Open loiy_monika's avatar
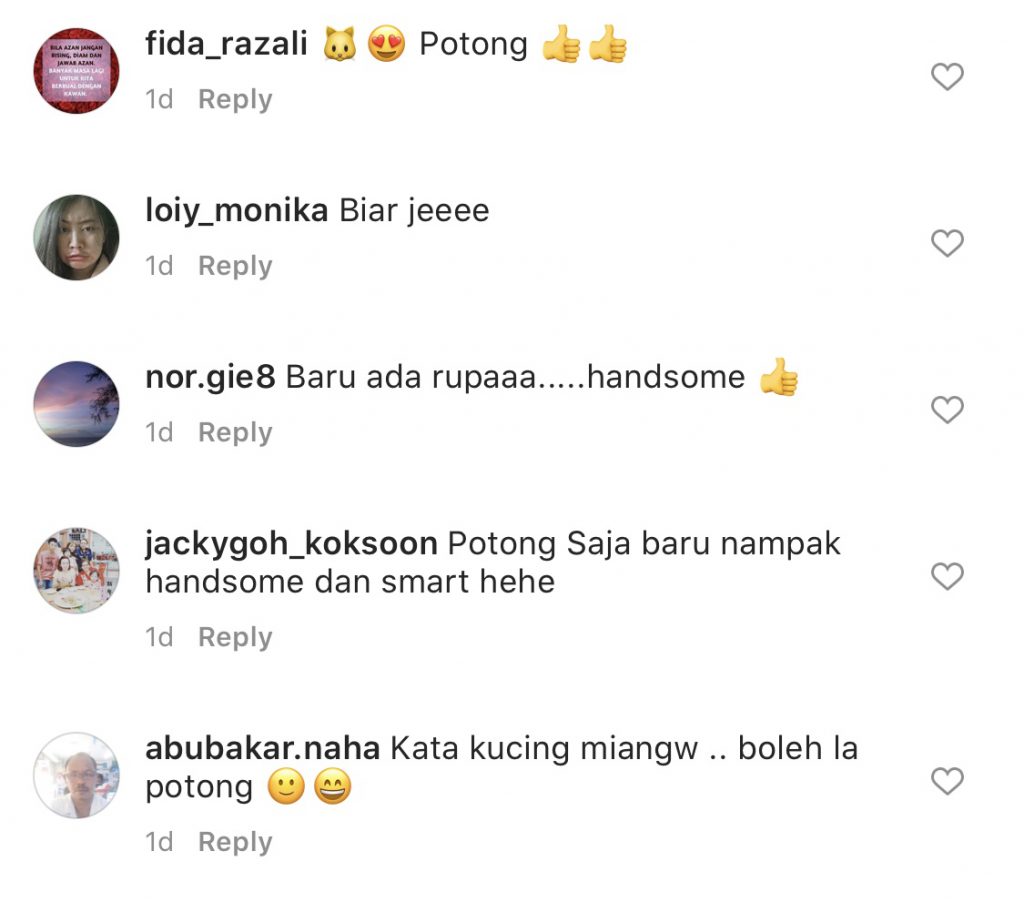The image size is (1024, 902). tap(76, 237)
